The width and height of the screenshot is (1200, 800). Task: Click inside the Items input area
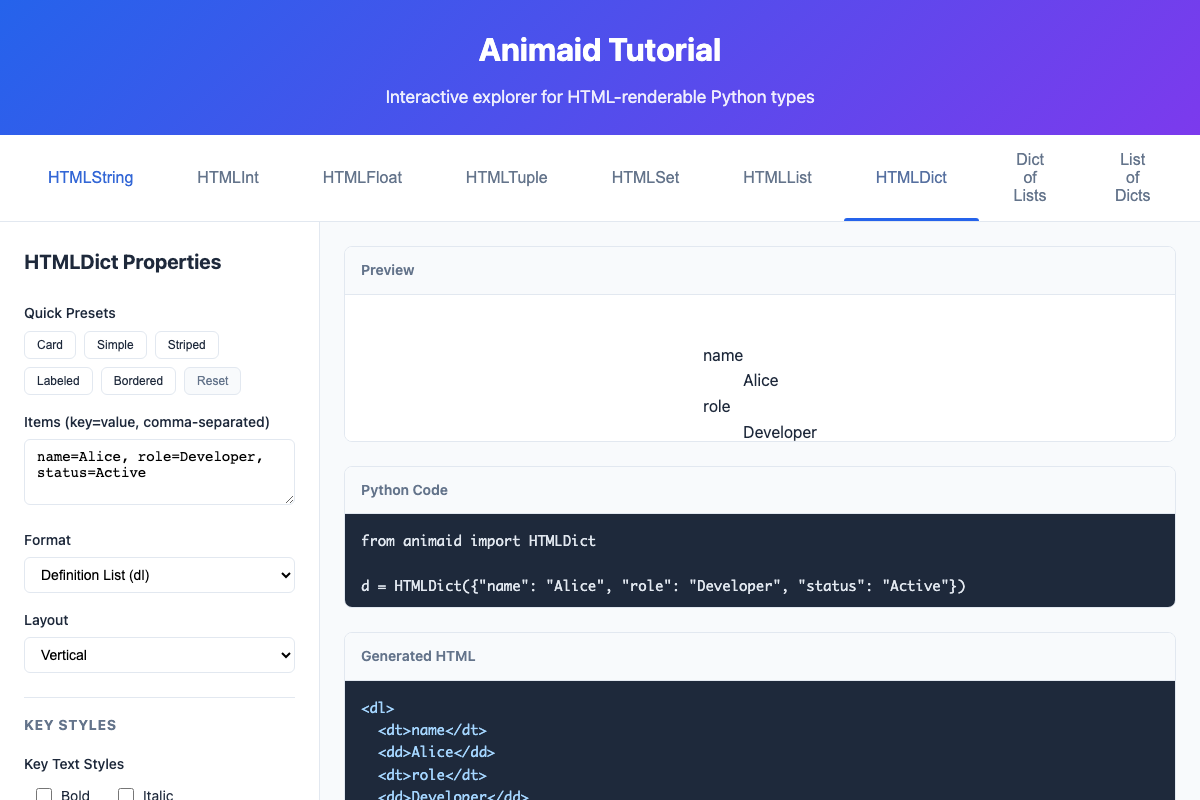pos(159,471)
